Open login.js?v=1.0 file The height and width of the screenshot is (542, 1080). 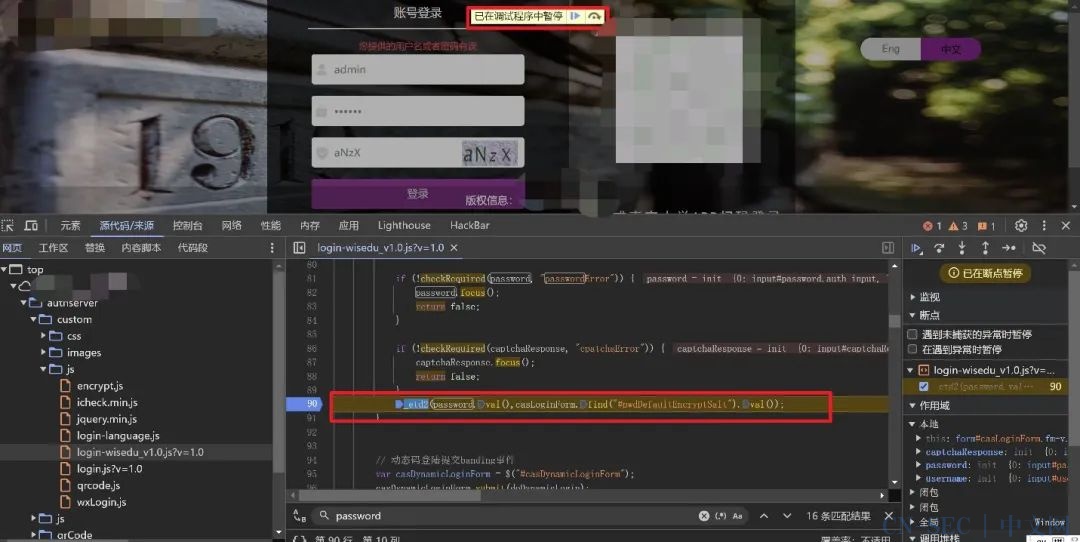110,468
